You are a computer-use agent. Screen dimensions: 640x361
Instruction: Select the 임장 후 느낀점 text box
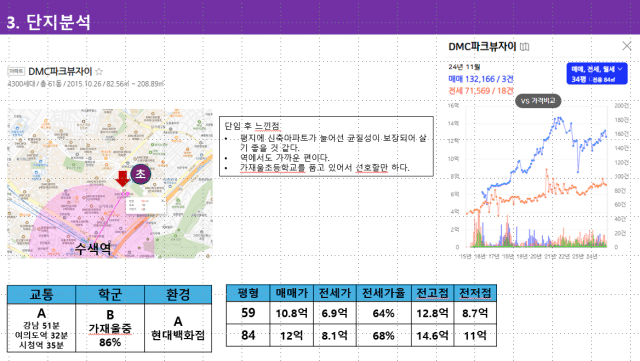pos(326,146)
